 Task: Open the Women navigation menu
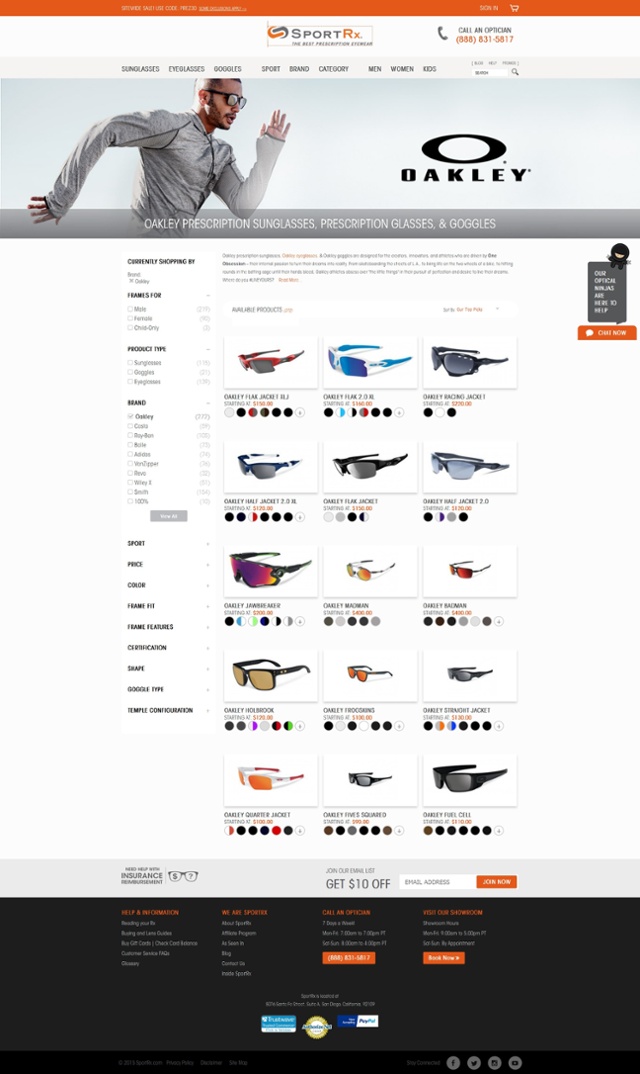pyautogui.click(x=402, y=69)
